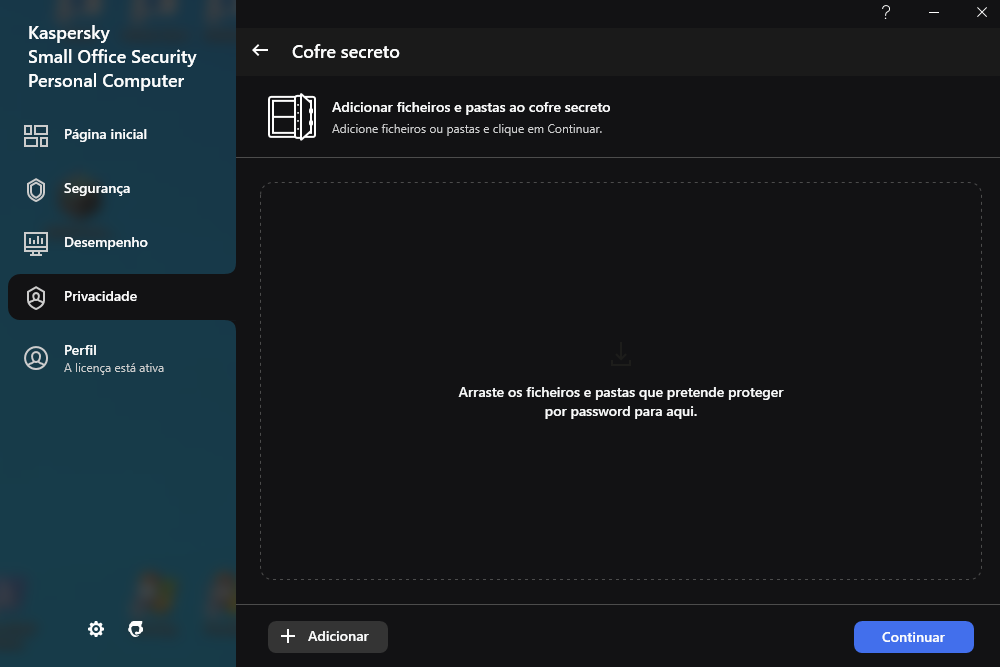
Task: Click the download arrow icon in drop area
Action: 621,354
